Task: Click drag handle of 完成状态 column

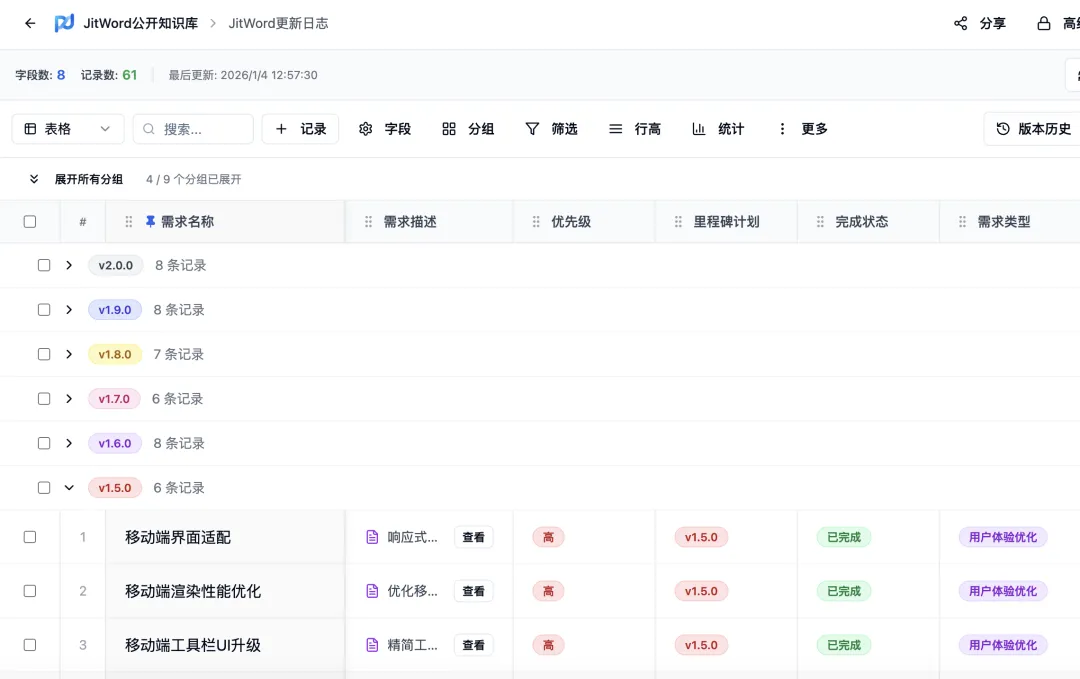Action: [820, 222]
